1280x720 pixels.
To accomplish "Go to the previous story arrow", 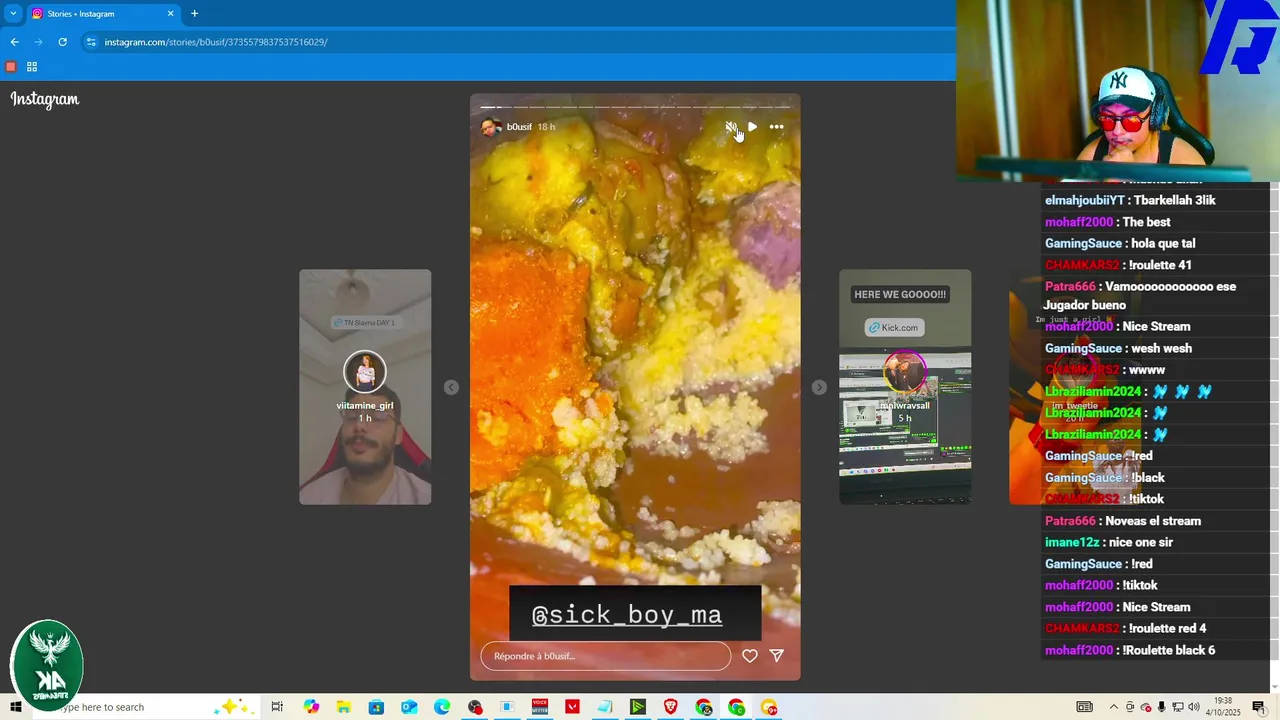I will point(451,387).
